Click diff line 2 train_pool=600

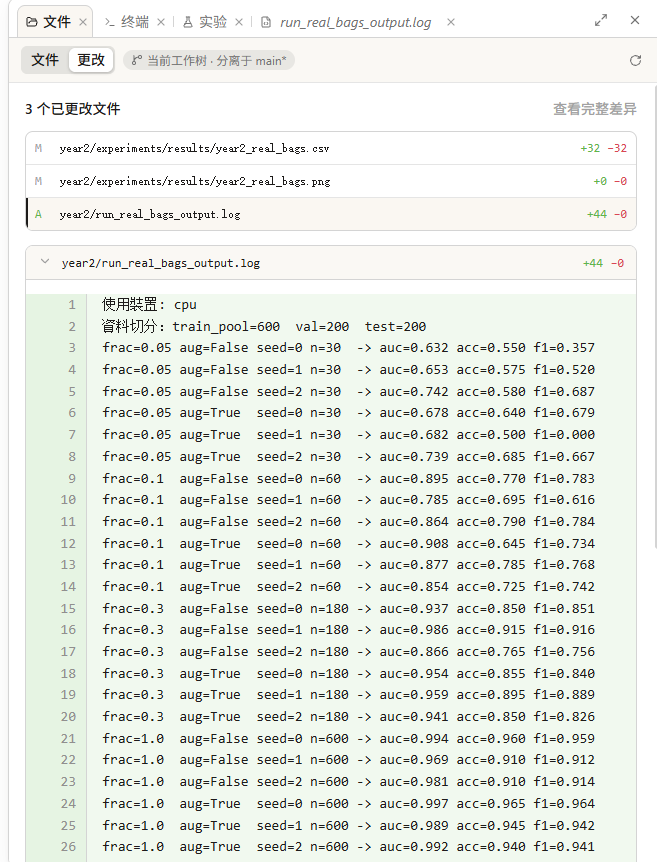(x=331, y=327)
